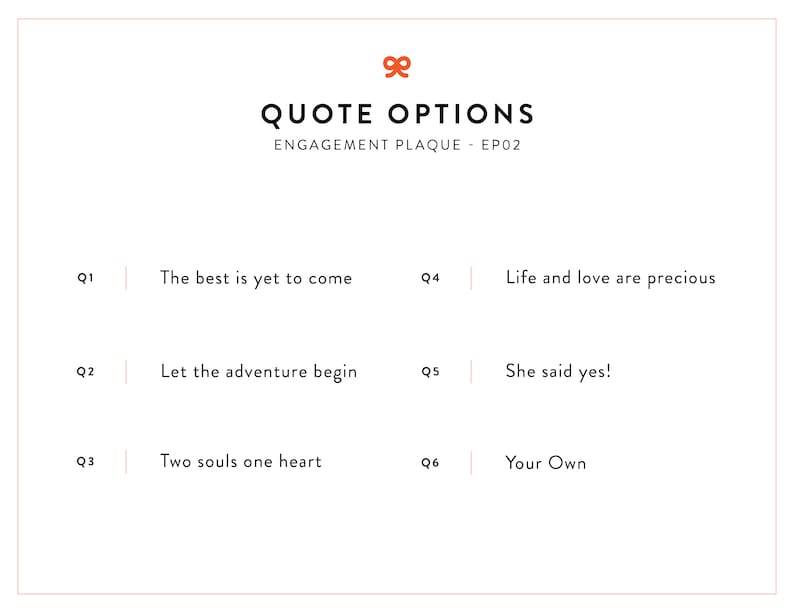Choose quote "The best is yet to come"
794x613 pixels.
[x=256, y=278]
